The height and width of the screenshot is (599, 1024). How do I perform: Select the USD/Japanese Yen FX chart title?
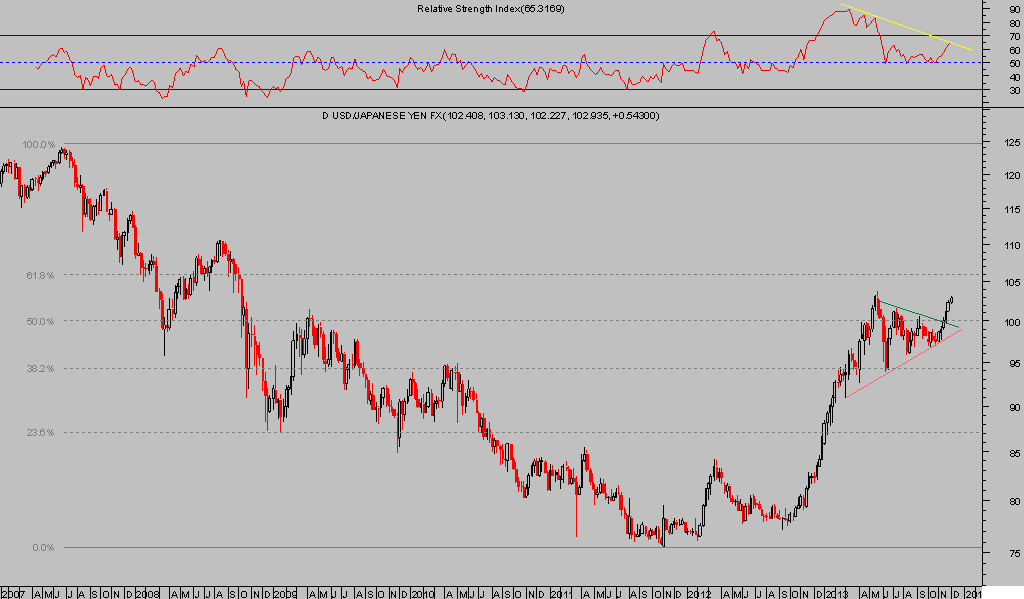[490, 116]
